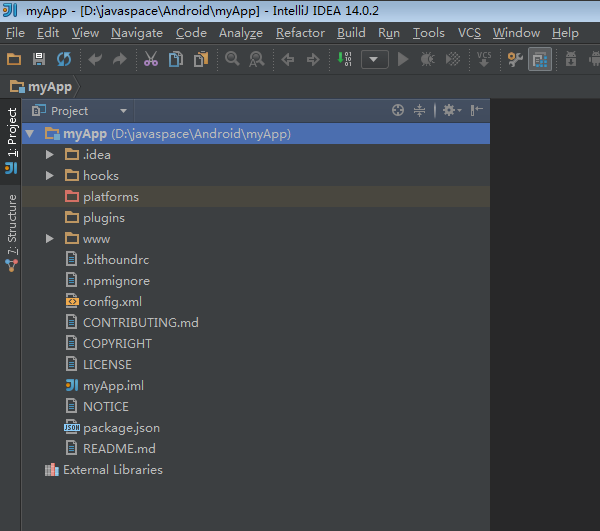Hide the Project tool window
Image resolution: width=600 pixels, height=531 pixels.
click(476, 111)
